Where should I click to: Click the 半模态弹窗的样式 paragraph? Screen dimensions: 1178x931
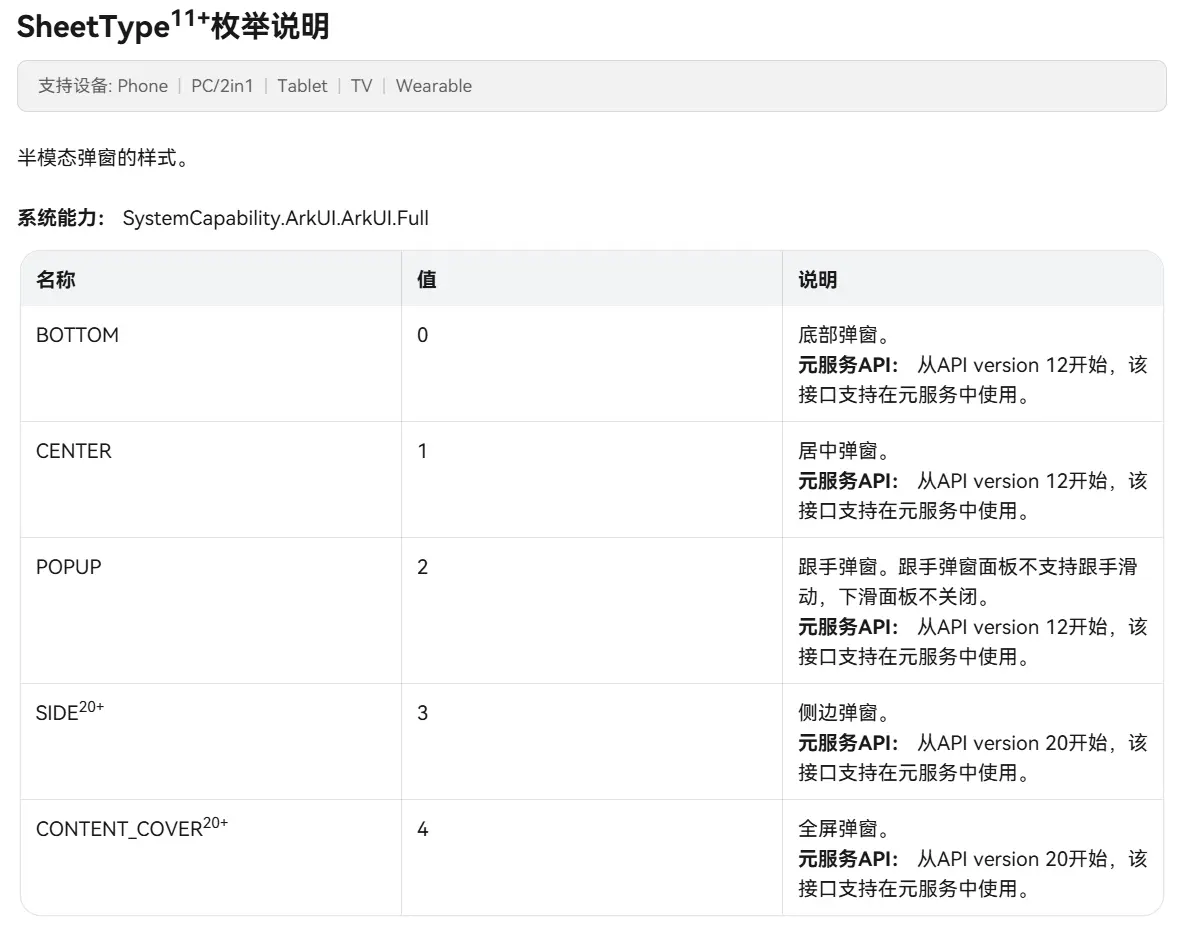(x=103, y=159)
